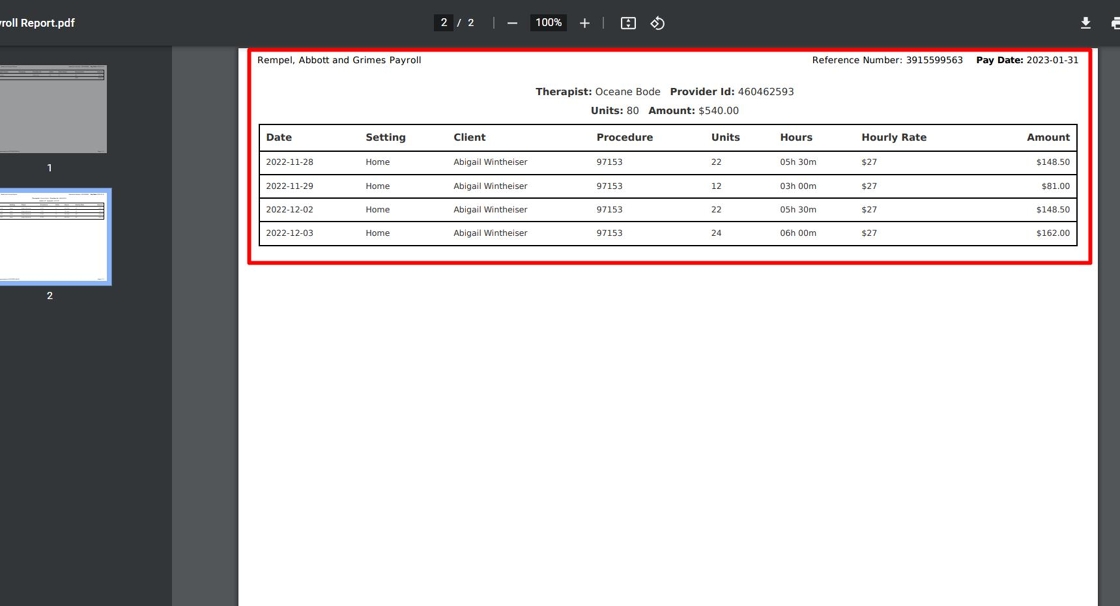Click $27 hourly rate in 2022-12-02 row

coord(869,209)
